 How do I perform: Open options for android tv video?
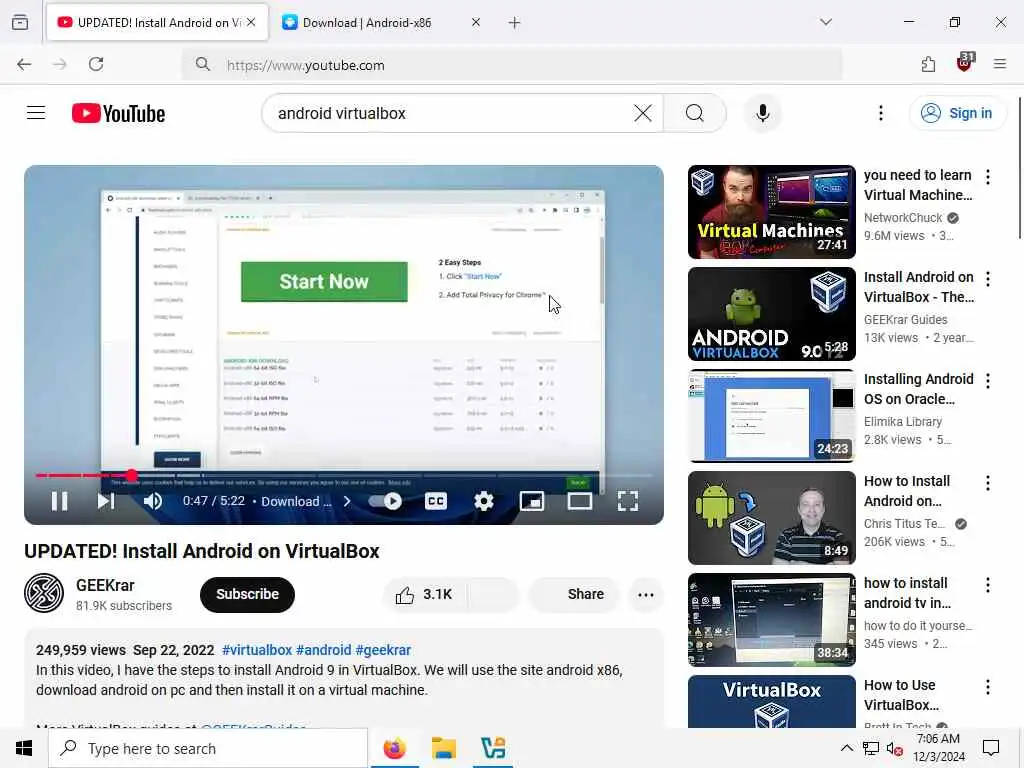987,584
